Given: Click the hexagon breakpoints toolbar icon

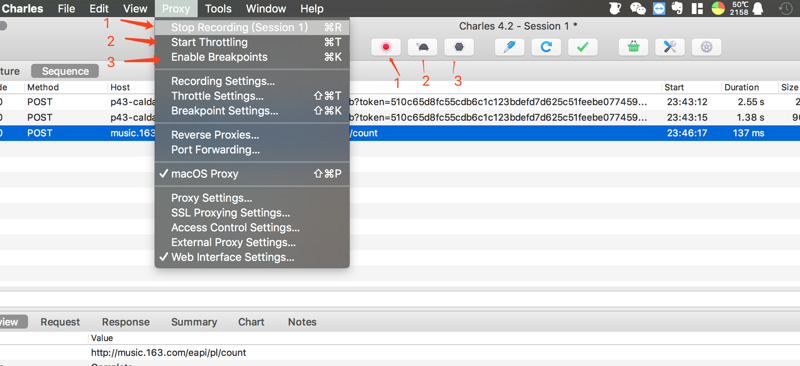Looking at the screenshot, I should pos(459,47).
